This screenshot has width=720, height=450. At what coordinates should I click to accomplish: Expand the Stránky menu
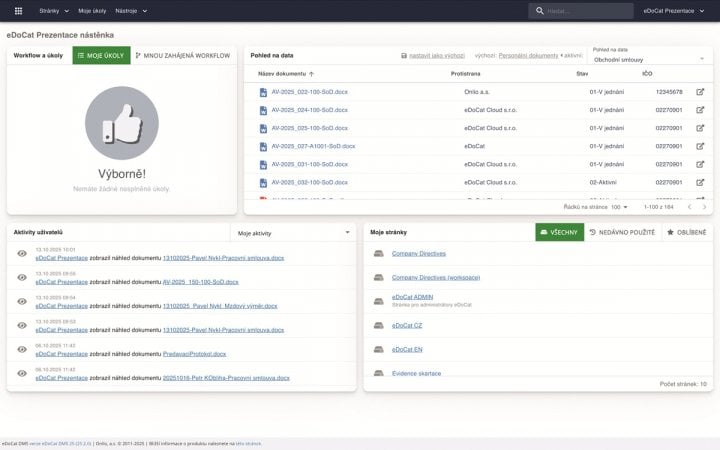point(54,11)
